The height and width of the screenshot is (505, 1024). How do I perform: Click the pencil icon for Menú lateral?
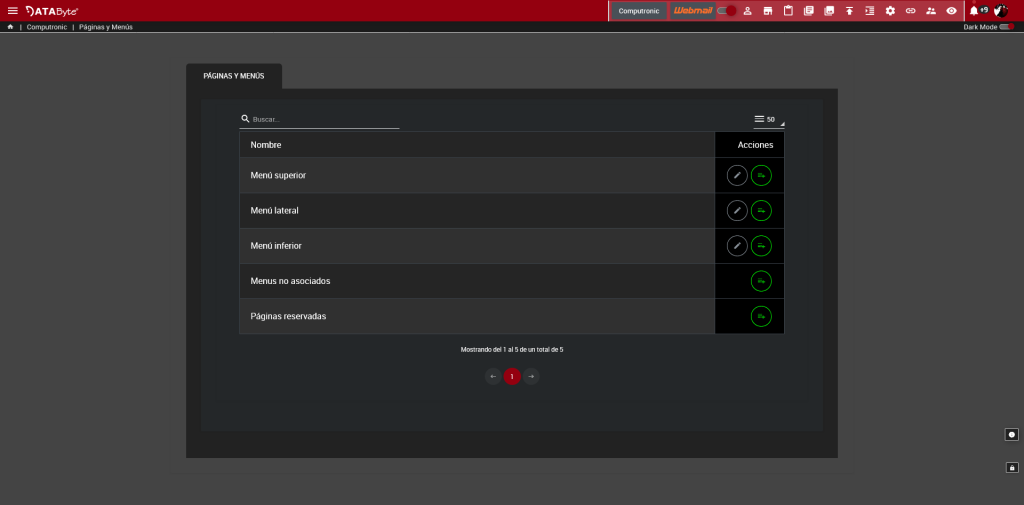(737, 211)
